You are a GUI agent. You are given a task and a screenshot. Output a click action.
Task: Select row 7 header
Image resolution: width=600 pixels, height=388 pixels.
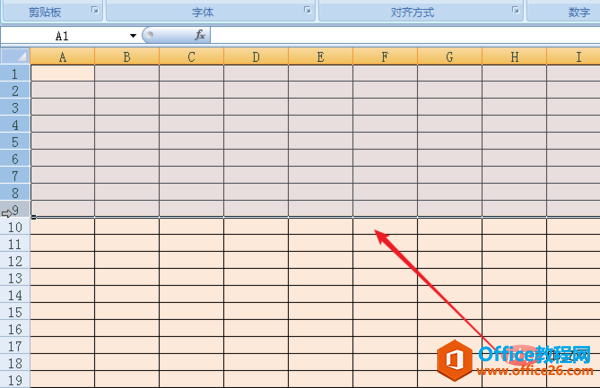(15, 175)
